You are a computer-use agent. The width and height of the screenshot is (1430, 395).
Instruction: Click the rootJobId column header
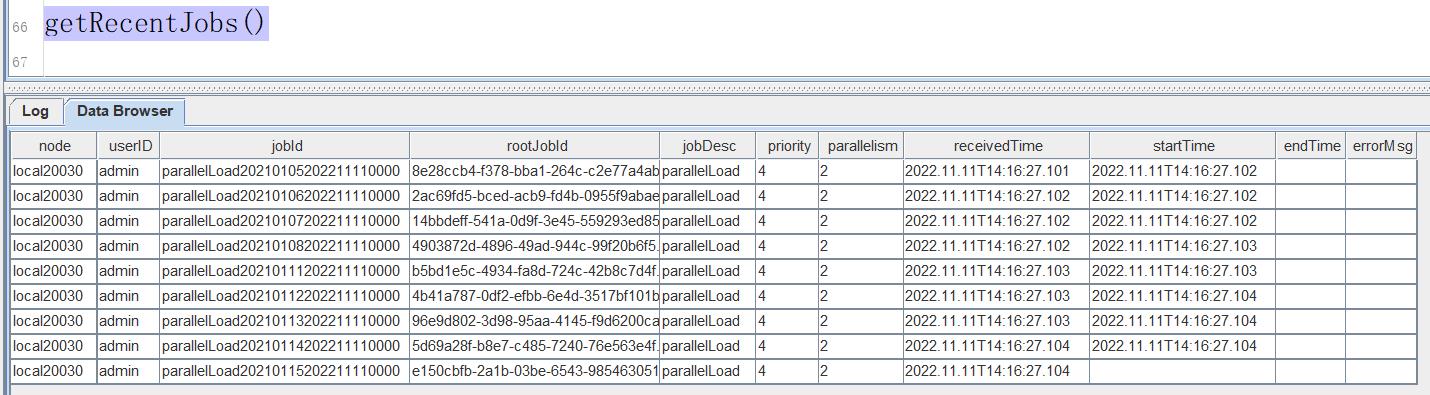[x=534, y=146]
